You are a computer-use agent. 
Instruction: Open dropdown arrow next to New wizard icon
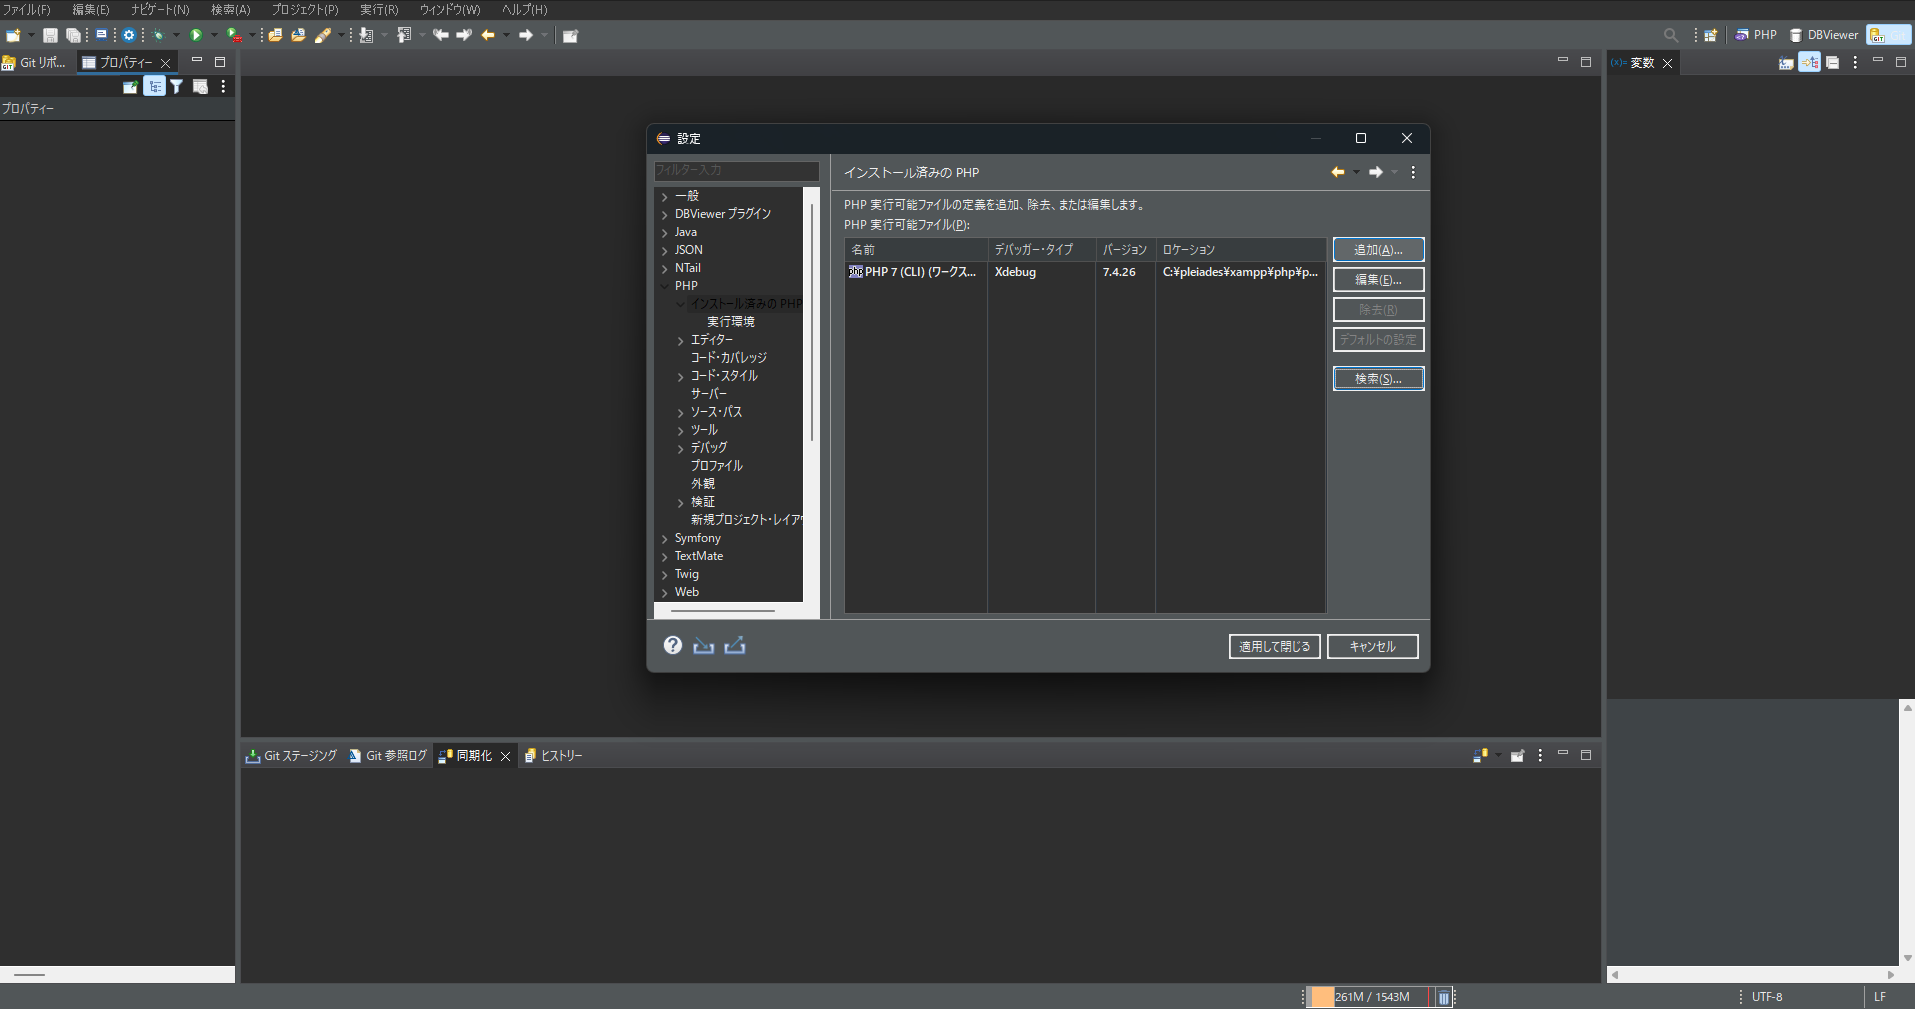pyautogui.click(x=31, y=35)
